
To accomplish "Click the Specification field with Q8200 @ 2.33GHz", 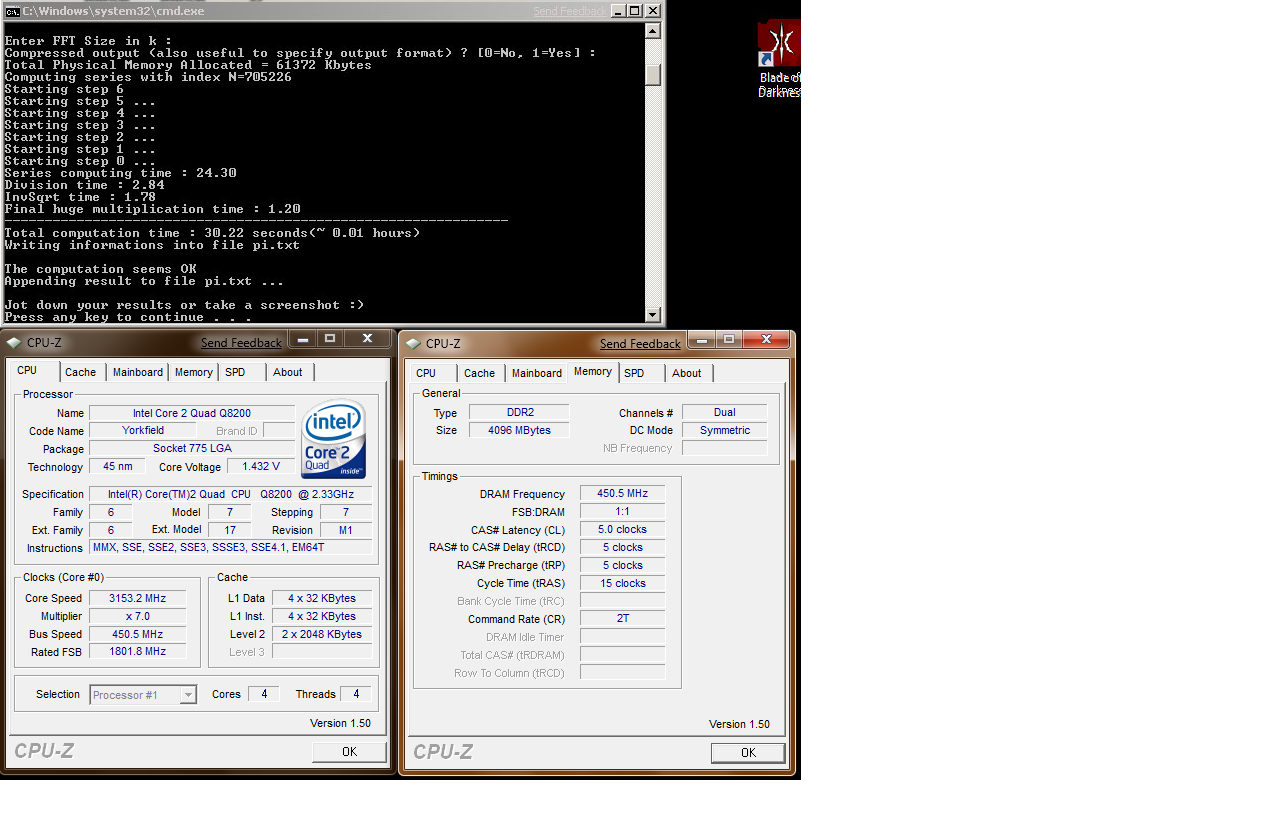I will point(231,494).
